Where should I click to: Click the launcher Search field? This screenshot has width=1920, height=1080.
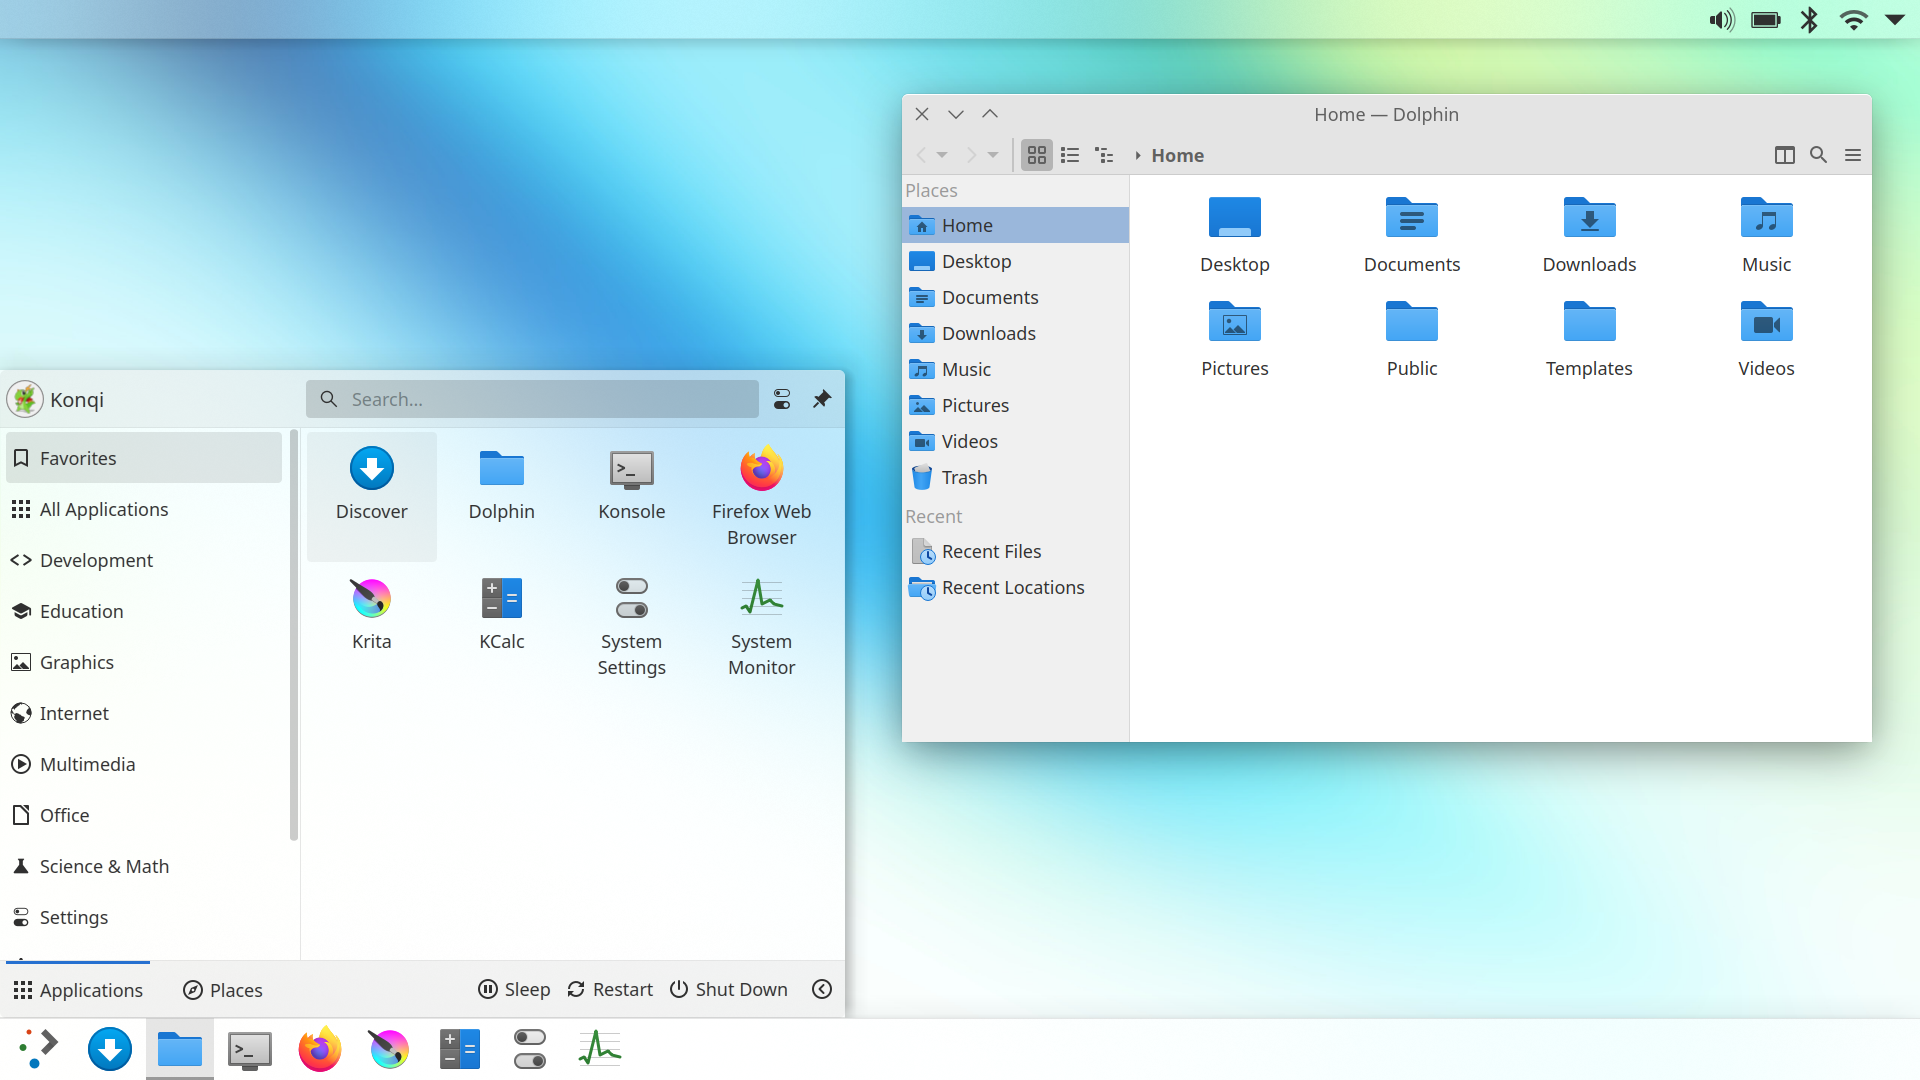532,399
